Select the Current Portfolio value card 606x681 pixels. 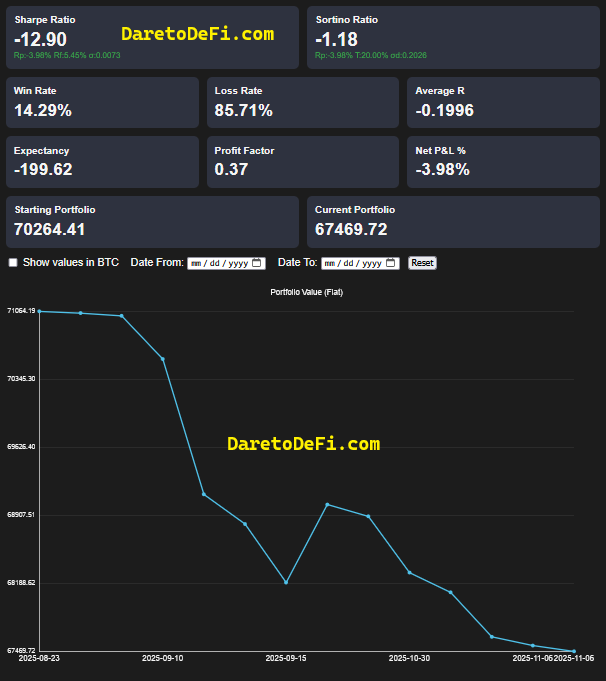click(452, 222)
